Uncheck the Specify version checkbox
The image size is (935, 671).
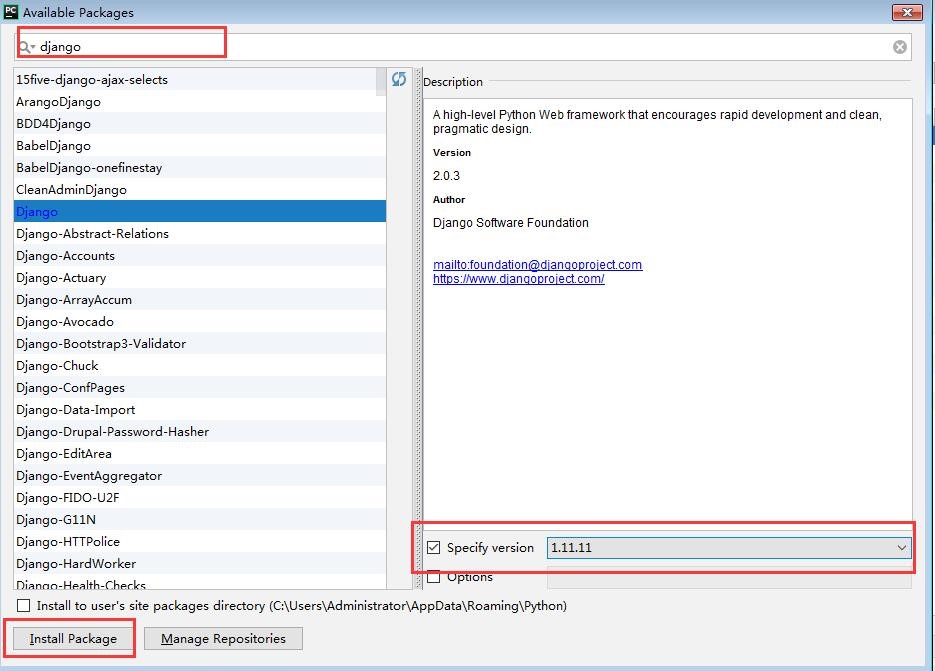[x=434, y=548]
